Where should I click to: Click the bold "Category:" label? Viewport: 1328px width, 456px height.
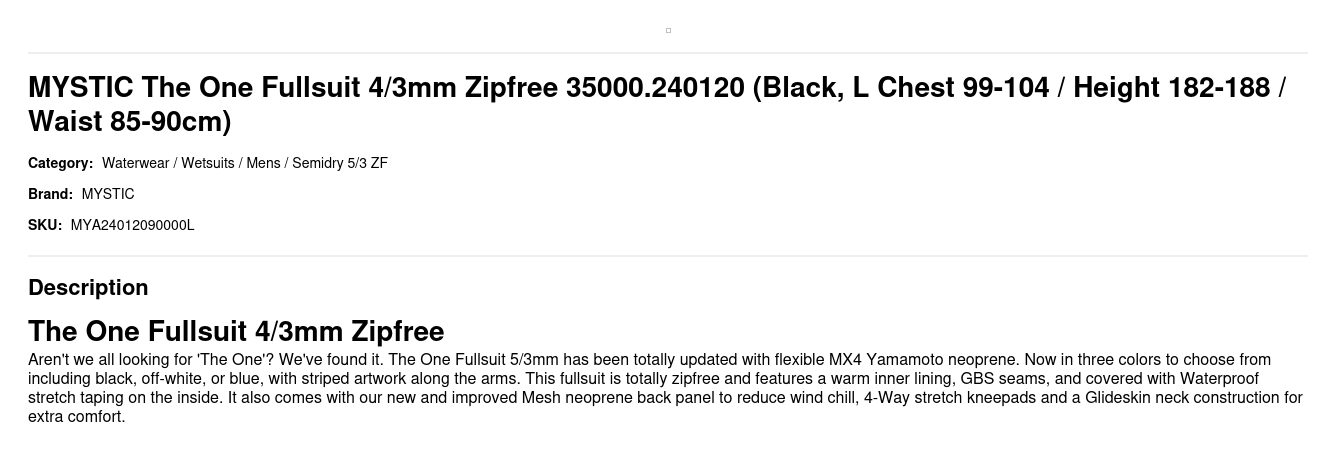pos(60,163)
